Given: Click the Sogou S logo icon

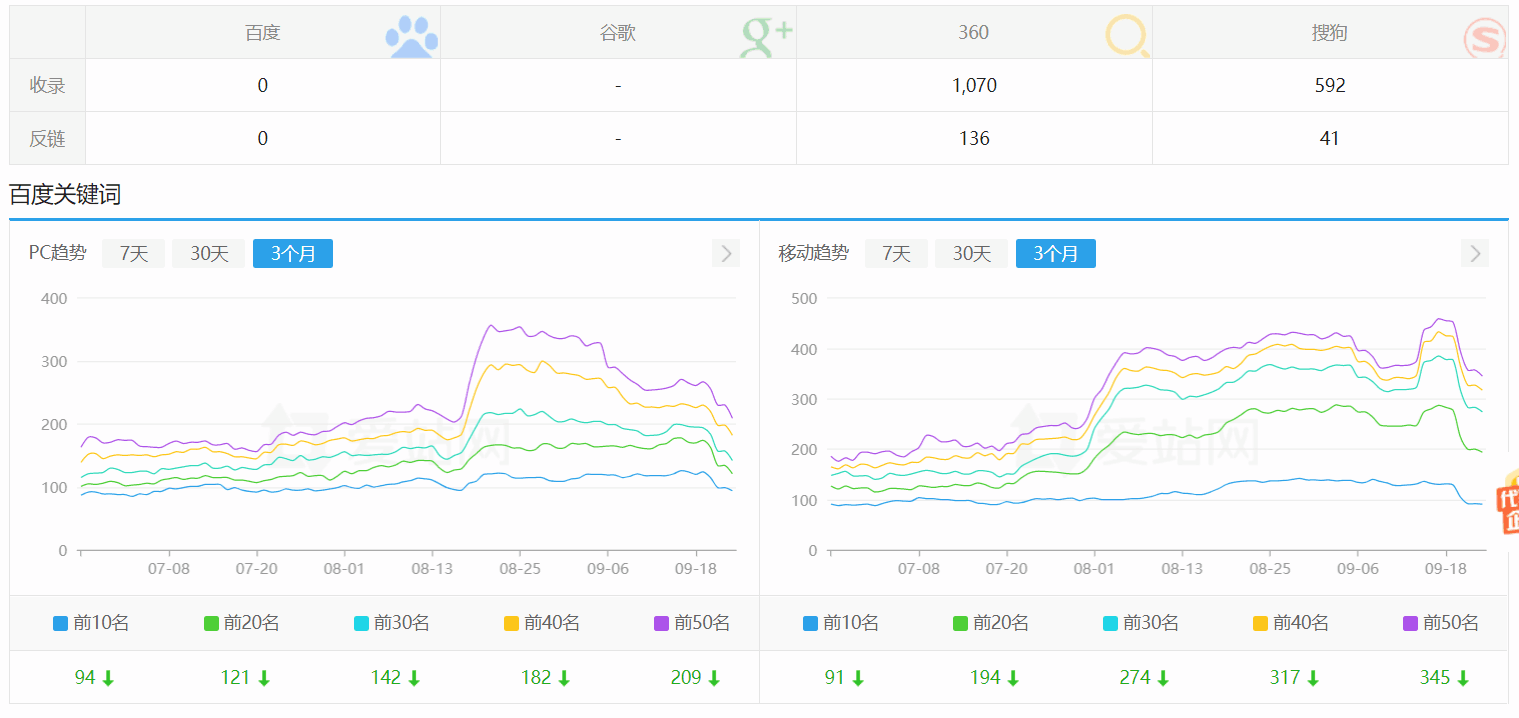Looking at the screenshot, I should pos(1484,38).
